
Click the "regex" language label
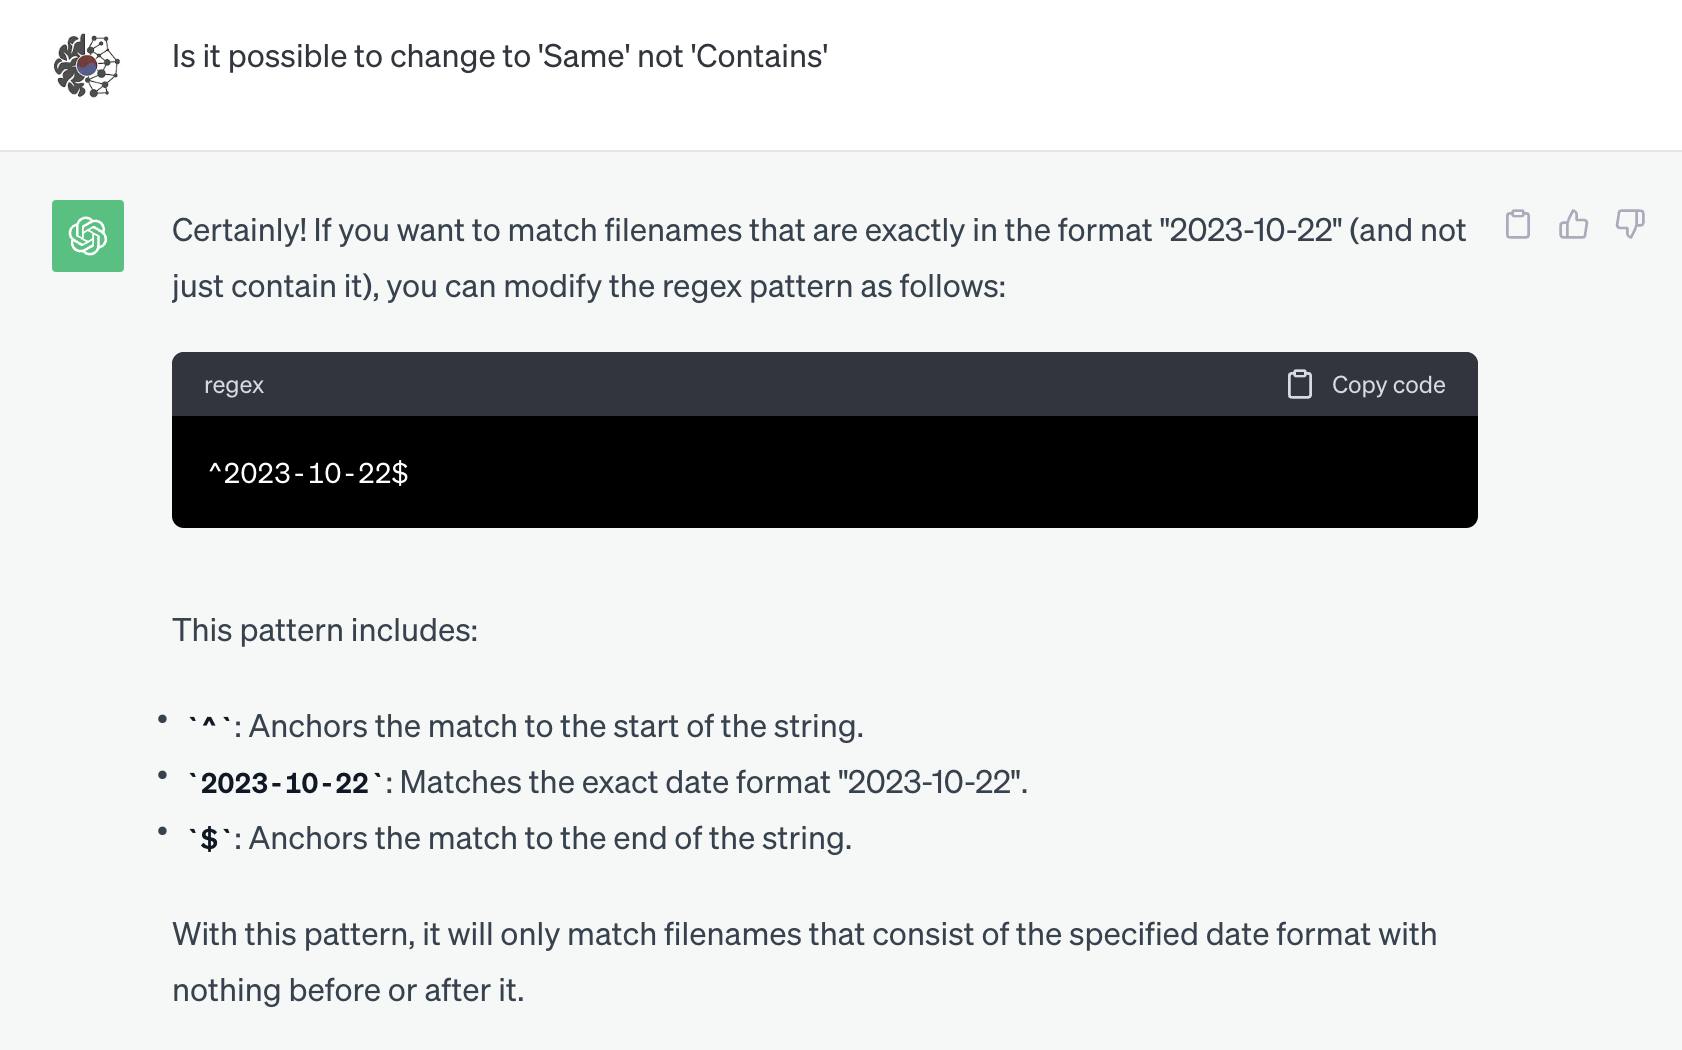tap(234, 385)
